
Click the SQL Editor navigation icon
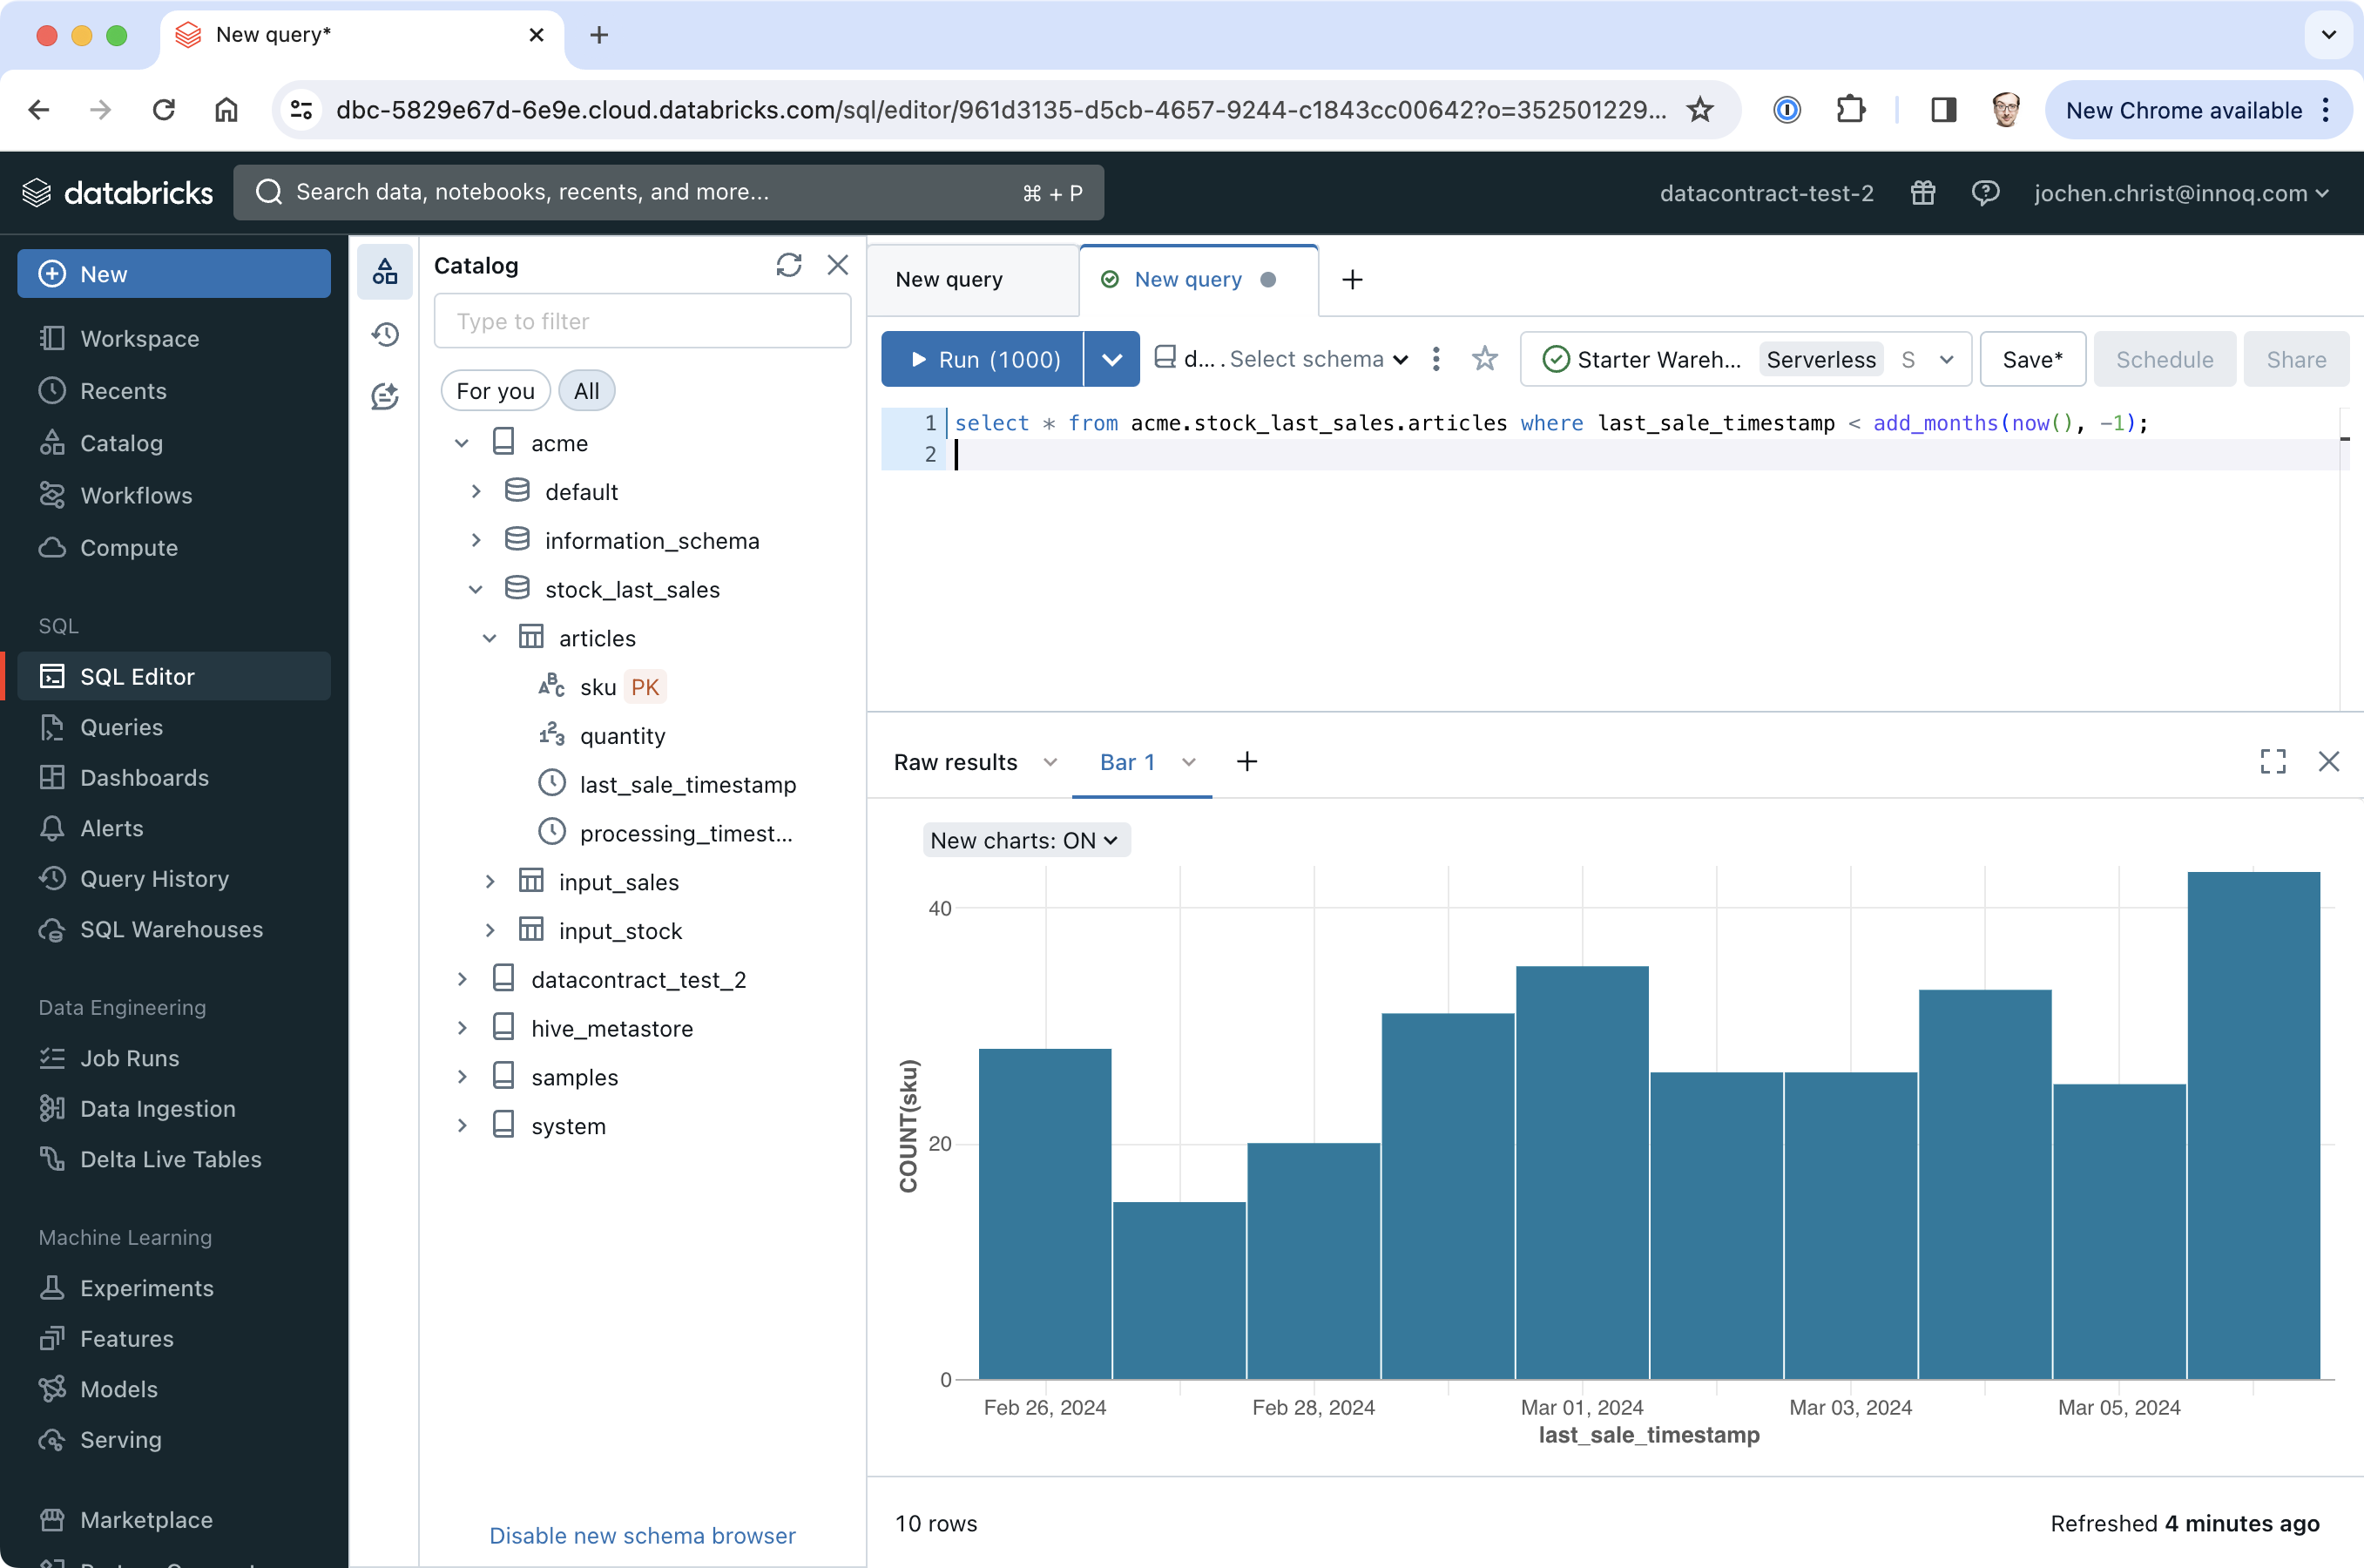click(x=51, y=675)
